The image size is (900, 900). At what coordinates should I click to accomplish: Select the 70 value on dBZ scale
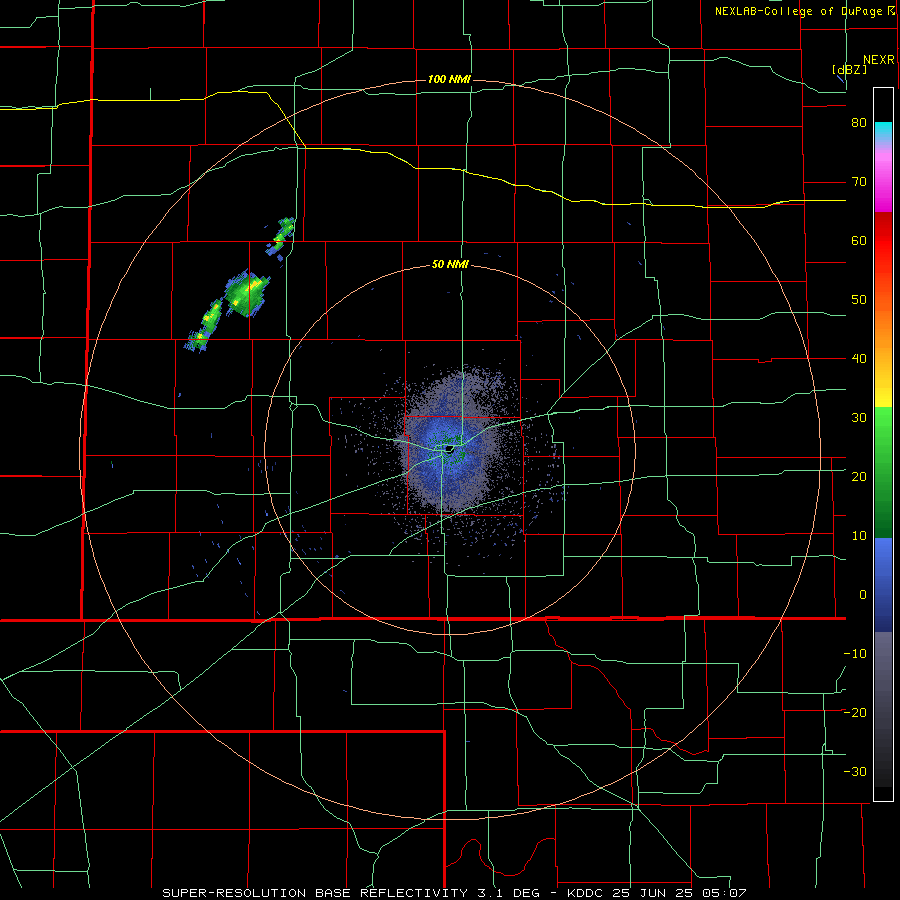(859, 182)
